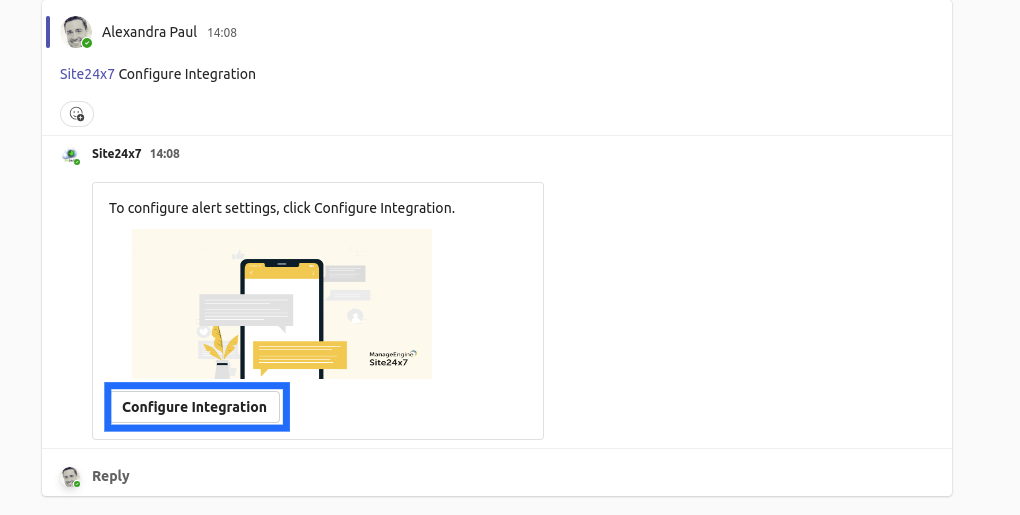Click the heart icon in the illustration
Image resolution: width=1020 pixels, height=515 pixels.
pyautogui.click(x=205, y=330)
